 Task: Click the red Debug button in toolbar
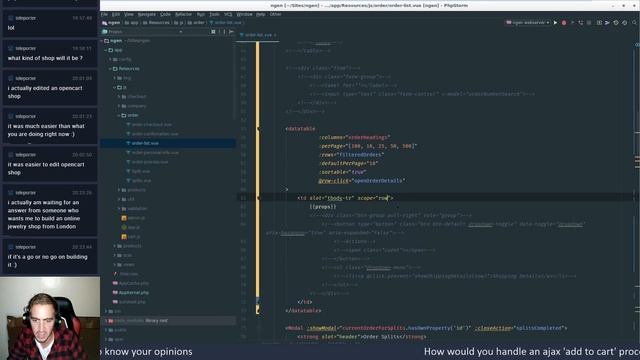(x=564, y=23)
